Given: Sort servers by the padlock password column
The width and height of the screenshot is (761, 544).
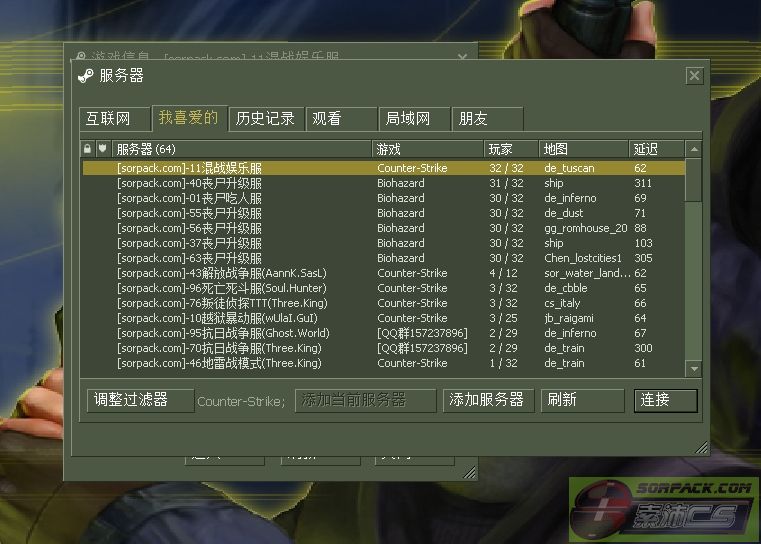Looking at the screenshot, I should pos(87,148).
